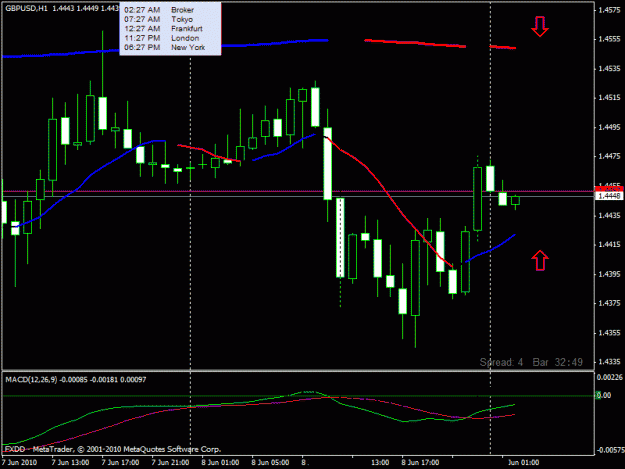Click the 8 Jun 17:00 time axis label
This screenshot has height=469, width=625.
coord(420,463)
